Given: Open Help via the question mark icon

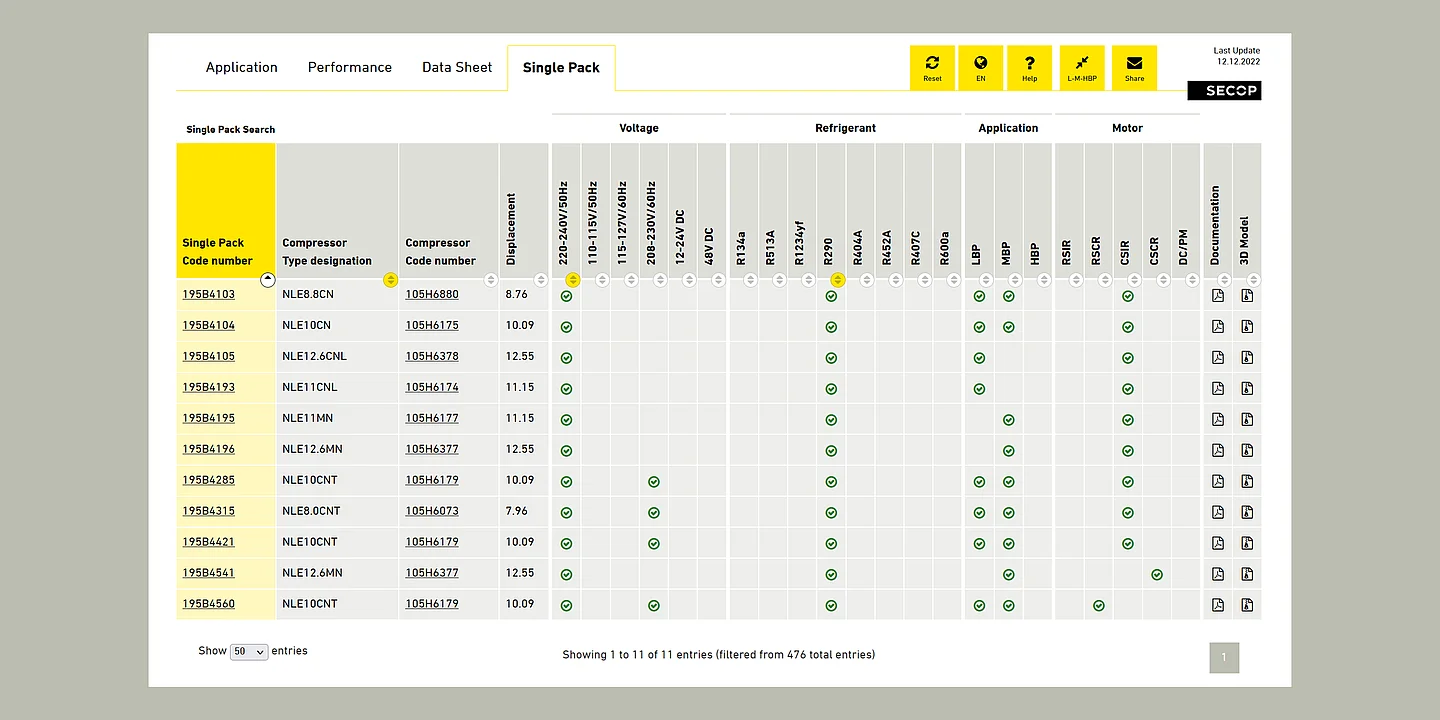Looking at the screenshot, I should point(1029,67).
